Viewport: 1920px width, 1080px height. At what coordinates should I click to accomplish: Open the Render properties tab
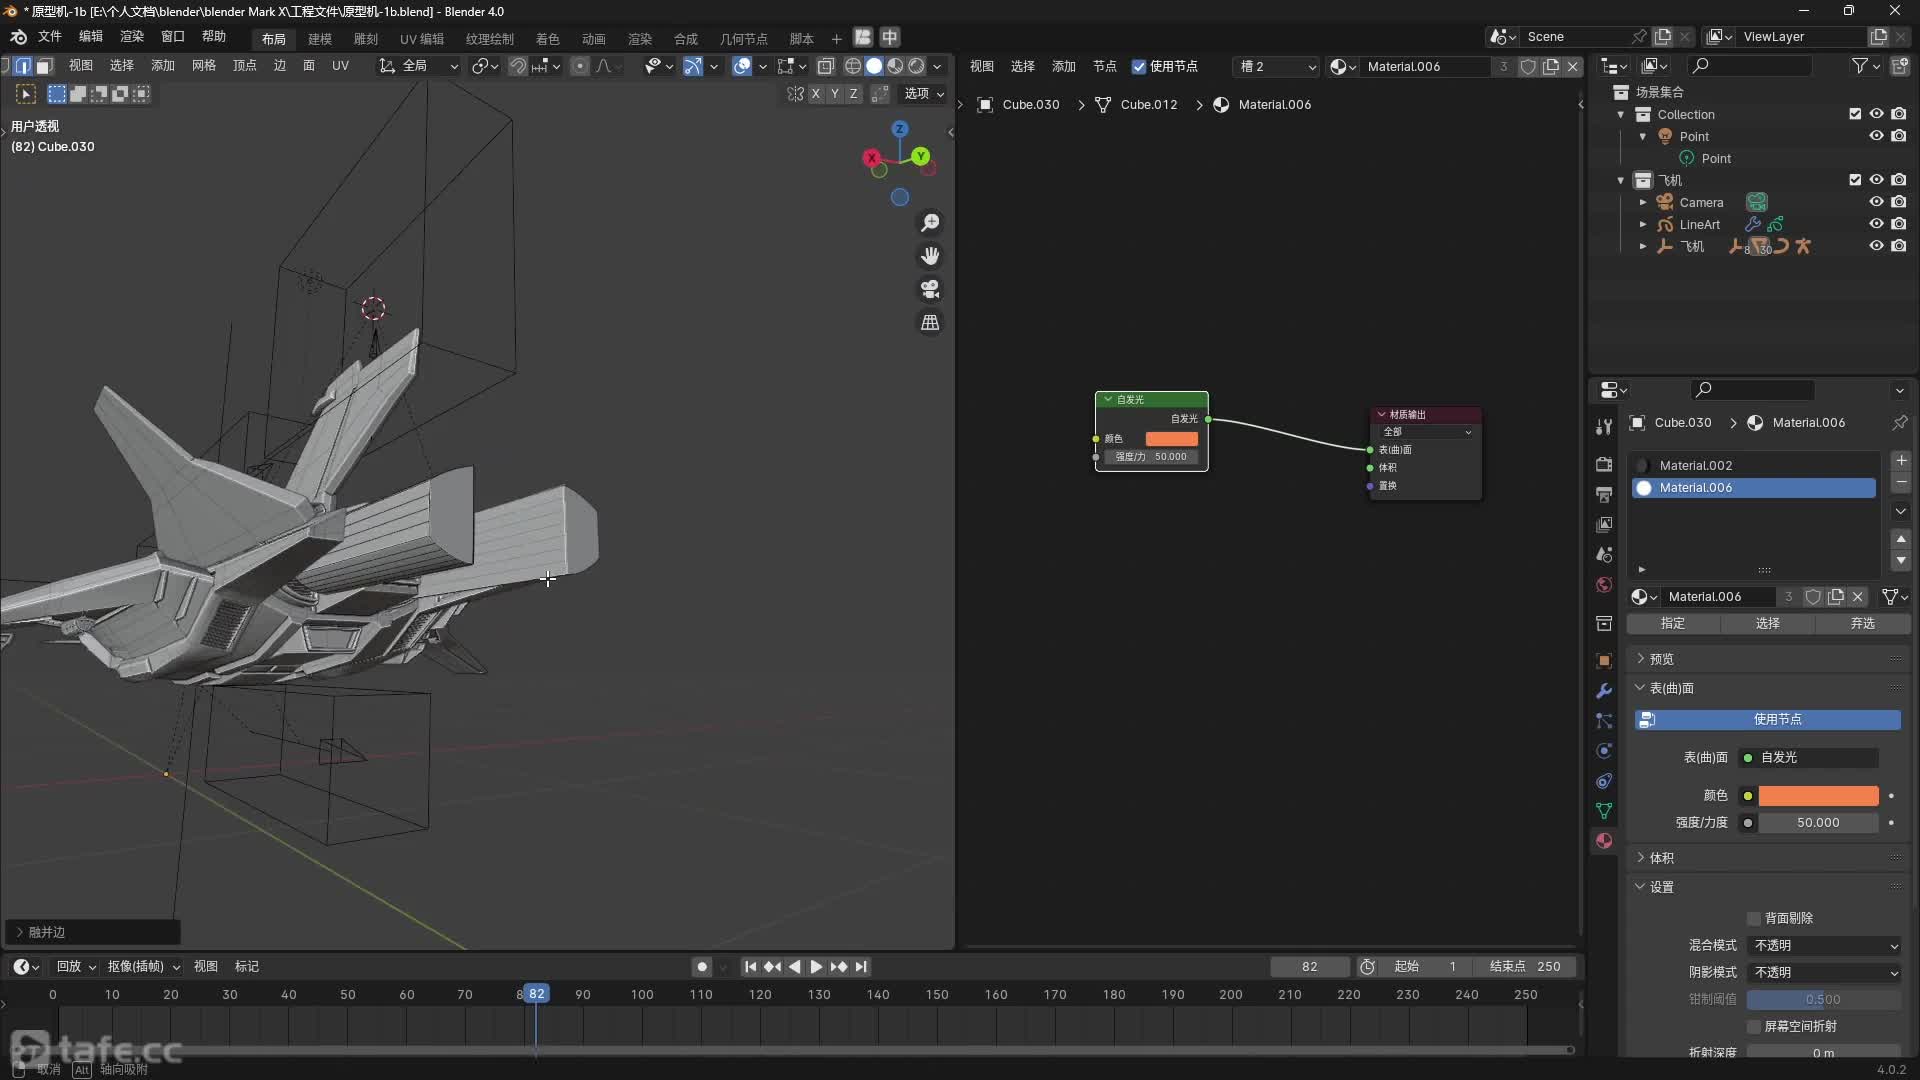pyautogui.click(x=1604, y=464)
